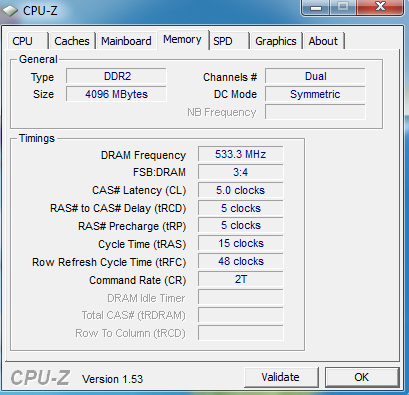Click the Cycle Time (tRAS) label

[x=142, y=244]
